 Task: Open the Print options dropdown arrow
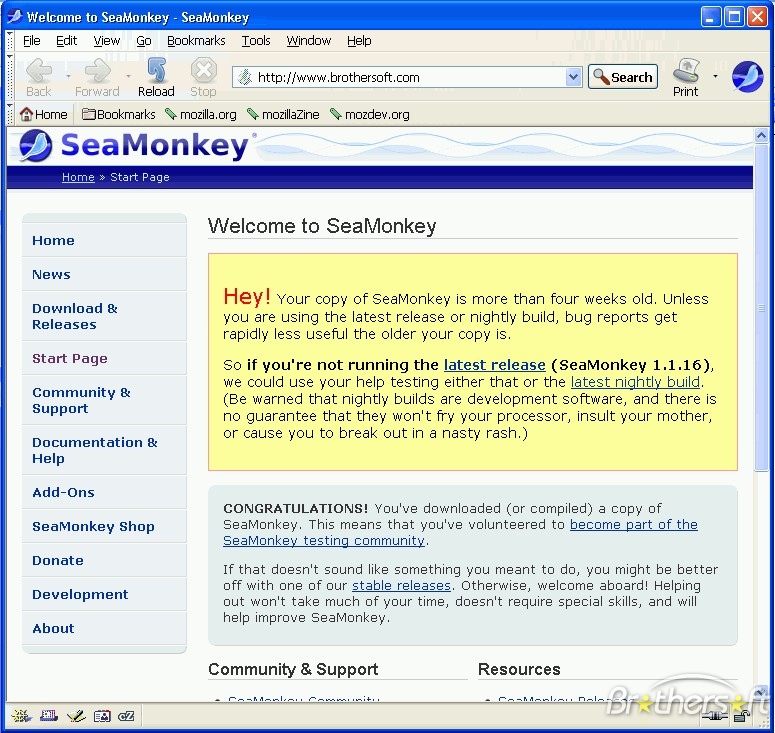coord(715,76)
